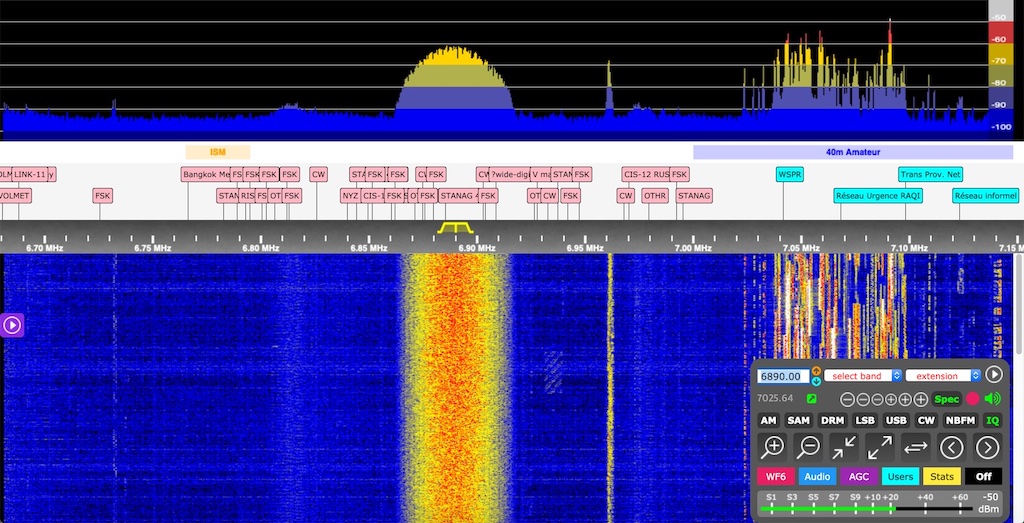Toggle the Spec spectrum display button
The image size is (1024, 523).
[946, 399]
